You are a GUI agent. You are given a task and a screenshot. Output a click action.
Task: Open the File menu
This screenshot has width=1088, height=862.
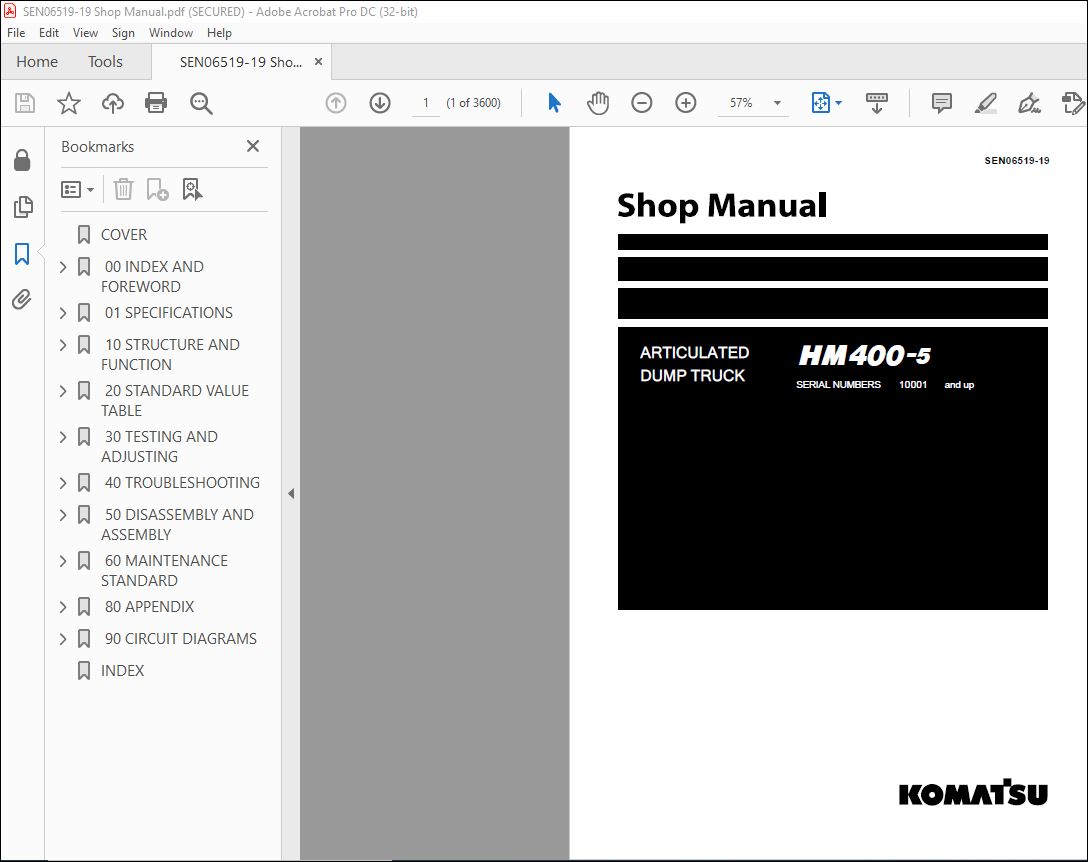[x=16, y=33]
